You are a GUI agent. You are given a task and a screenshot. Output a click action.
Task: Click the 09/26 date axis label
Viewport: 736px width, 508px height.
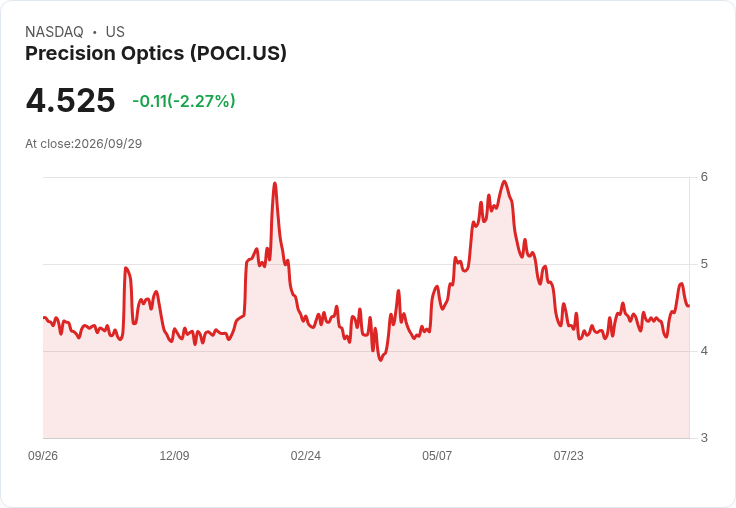coord(43,455)
